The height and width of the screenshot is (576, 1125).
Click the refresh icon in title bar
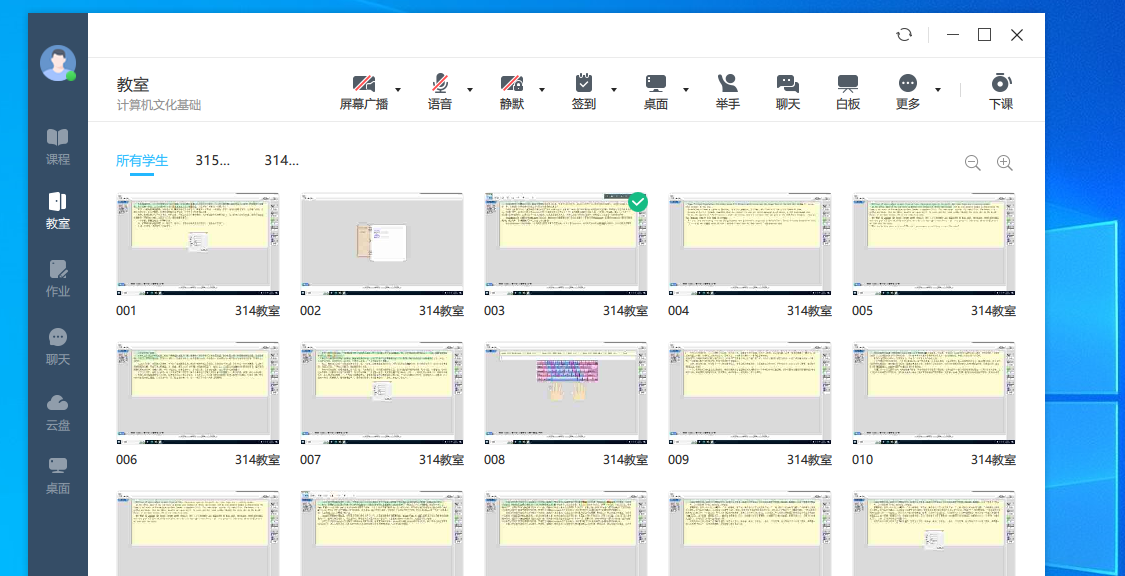pyautogui.click(x=904, y=35)
